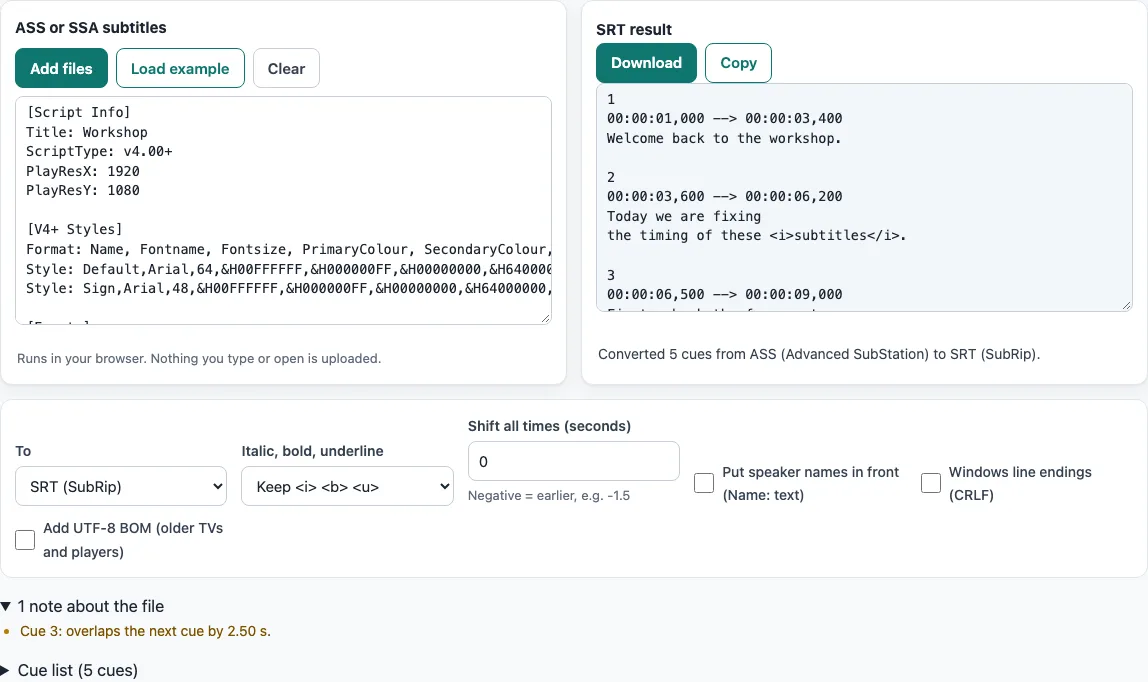
Task: Click the 'Title: Workshop' line
Action: click(x=86, y=132)
